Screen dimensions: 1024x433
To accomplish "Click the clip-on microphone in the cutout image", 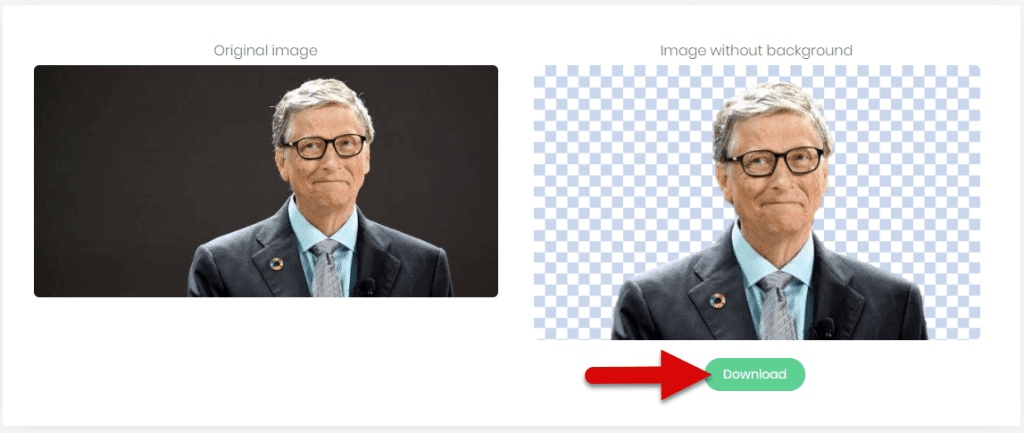I will (824, 327).
